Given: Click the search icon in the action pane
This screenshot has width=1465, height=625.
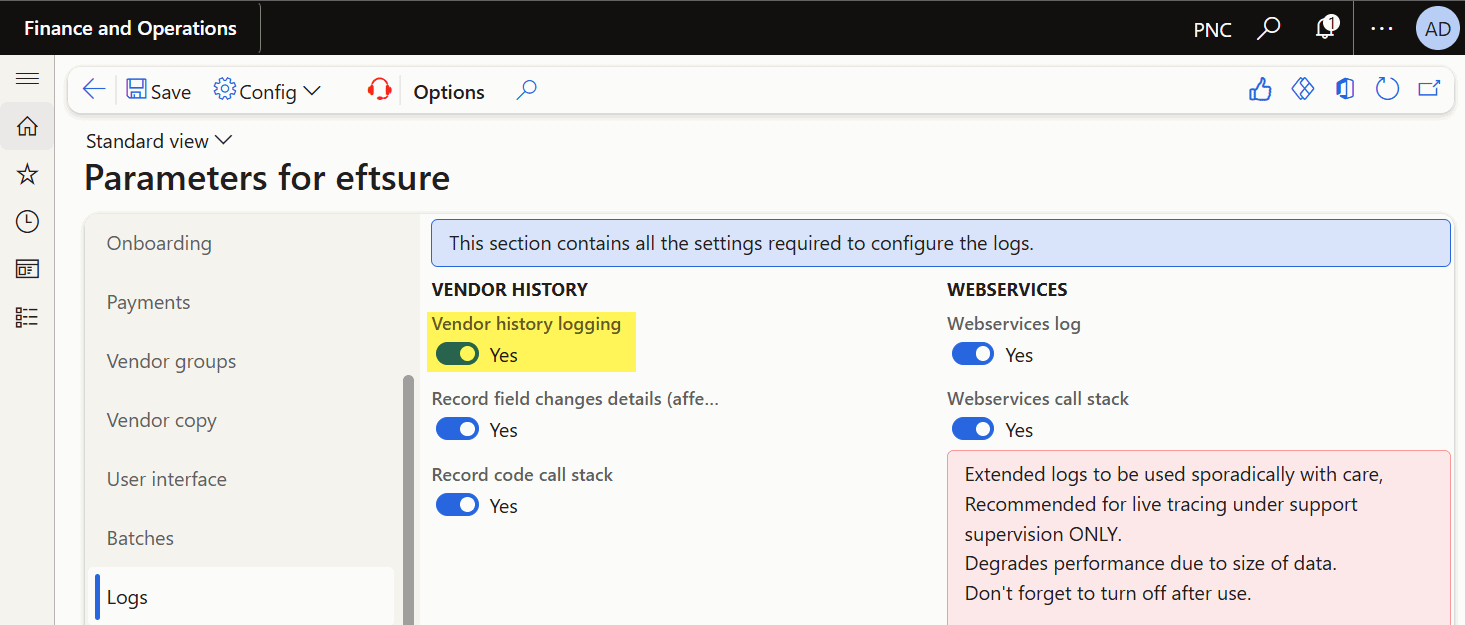Looking at the screenshot, I should [x=526, y=90].
